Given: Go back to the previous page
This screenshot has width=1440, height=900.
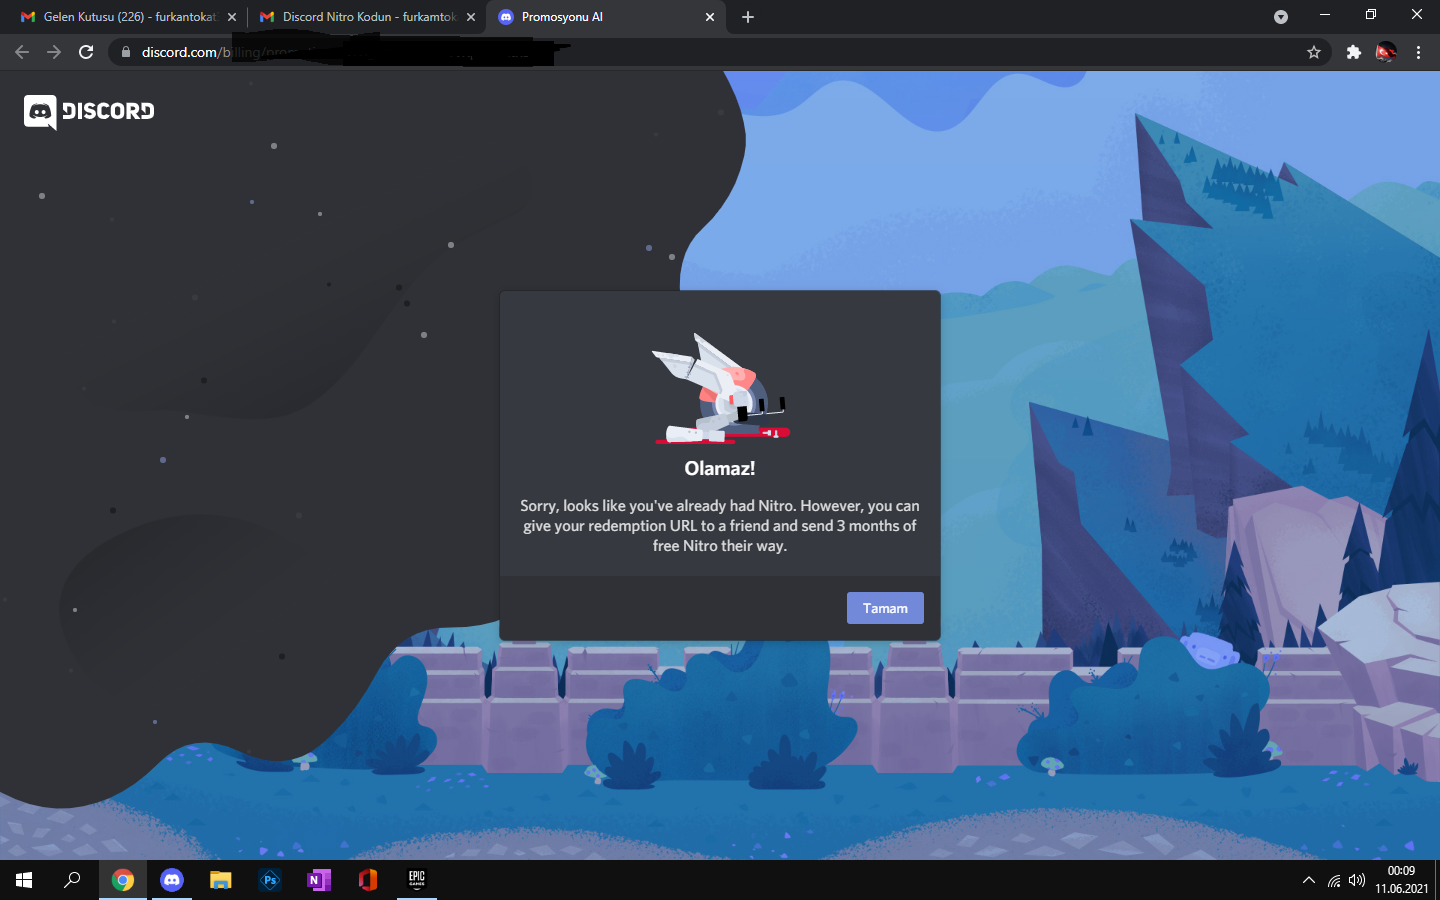Looking at the screenshot, I should pos(22,52).
